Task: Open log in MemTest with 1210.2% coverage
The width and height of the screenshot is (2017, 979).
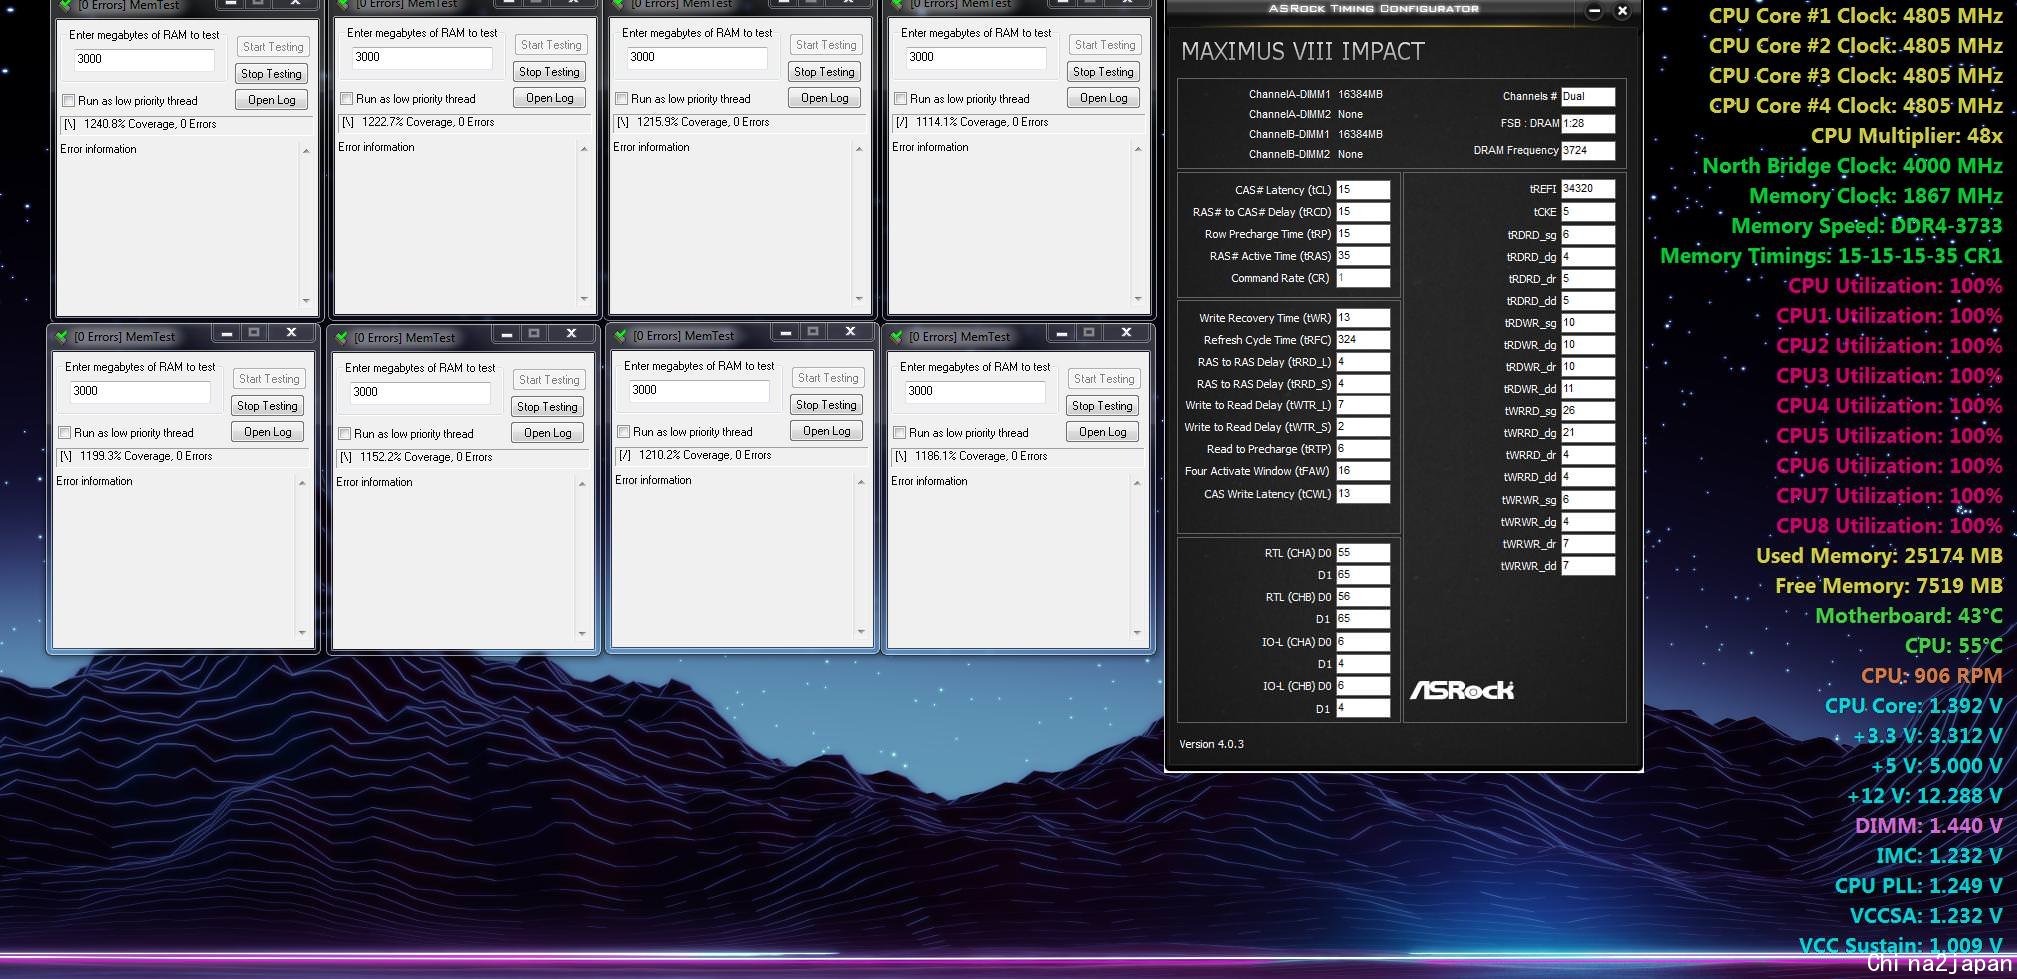Action: tap(826, 431)
